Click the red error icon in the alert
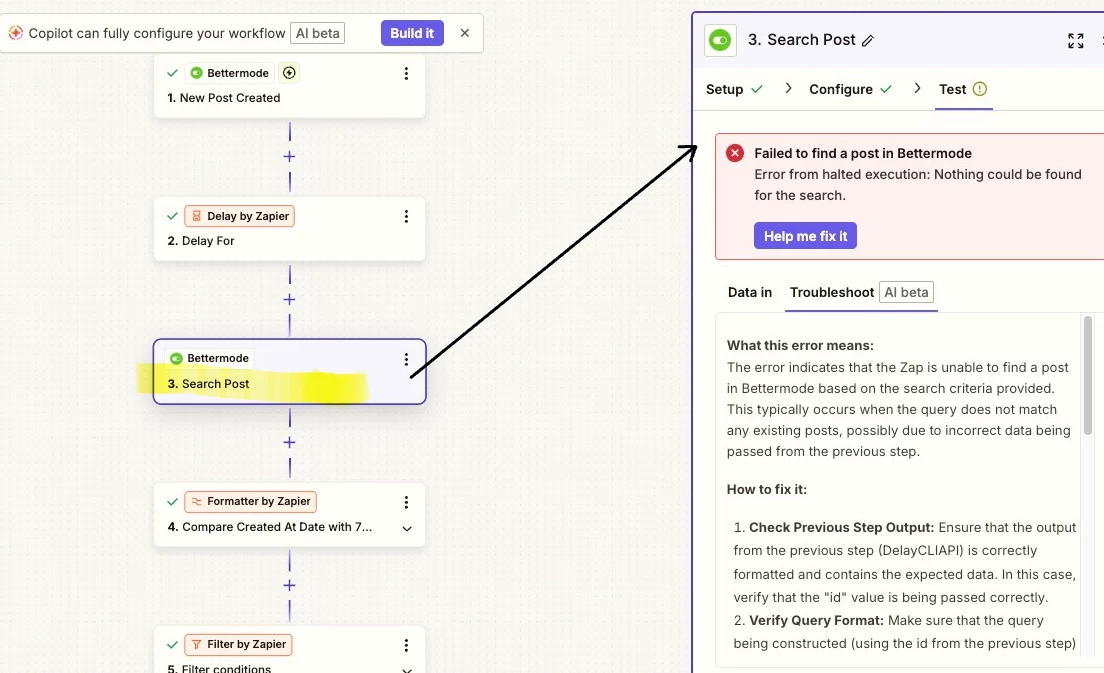Screen dimensions: 1104x673 coord(735,153)
